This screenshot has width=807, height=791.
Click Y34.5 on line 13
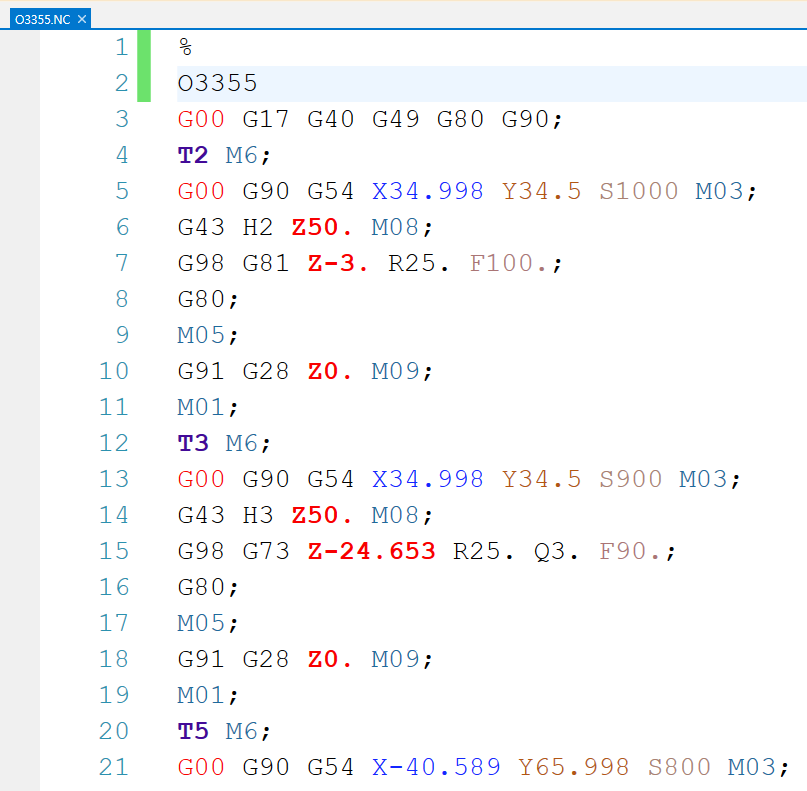(x=541, y=480)
